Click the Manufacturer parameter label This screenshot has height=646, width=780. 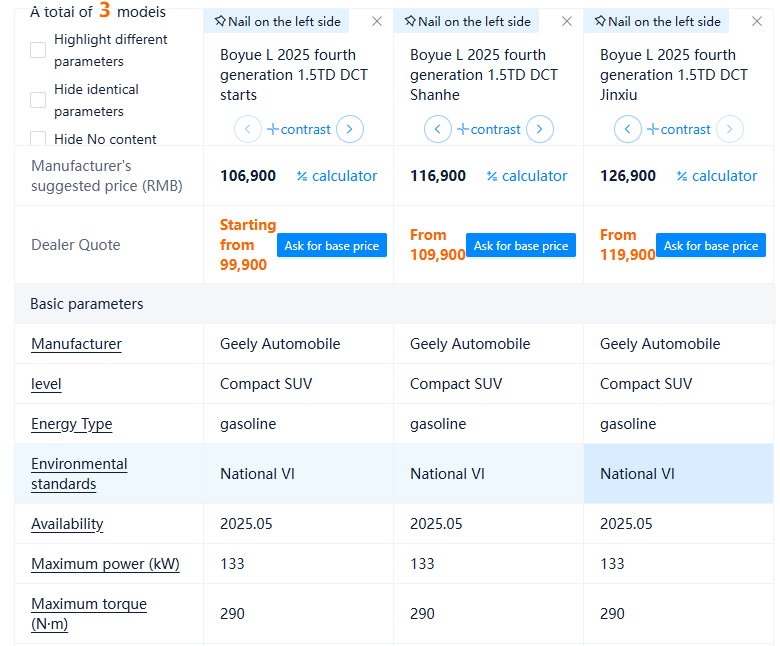[x=76, y=344]
